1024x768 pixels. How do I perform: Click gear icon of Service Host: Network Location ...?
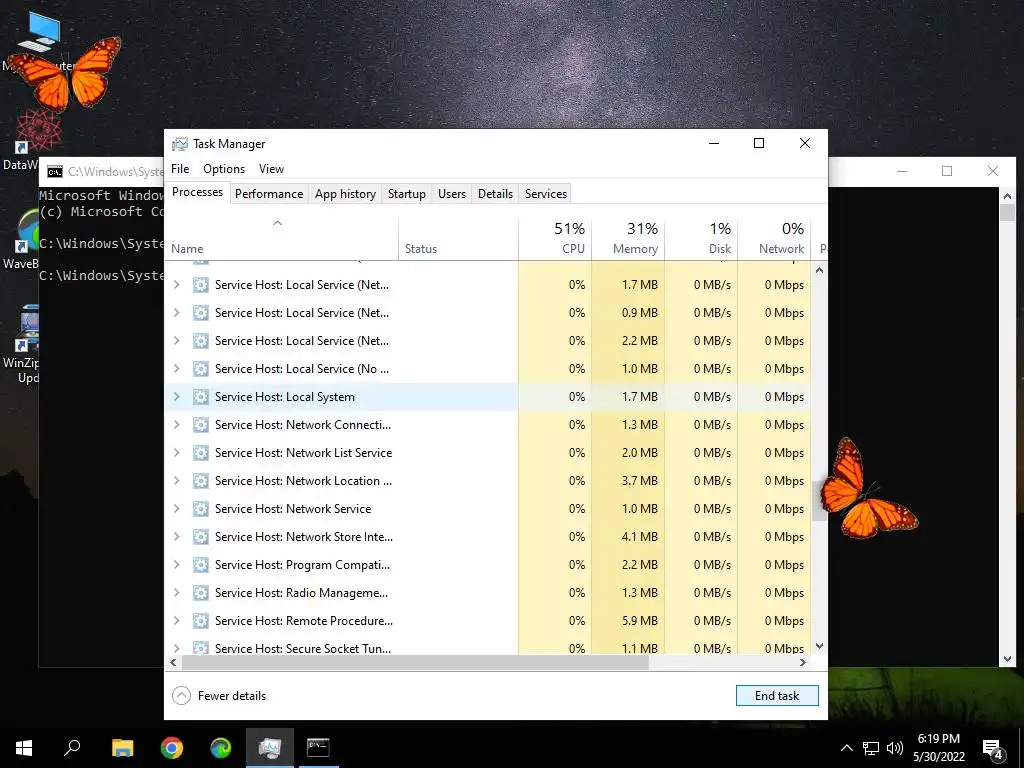pyautogui.click(x=200, y=481)
